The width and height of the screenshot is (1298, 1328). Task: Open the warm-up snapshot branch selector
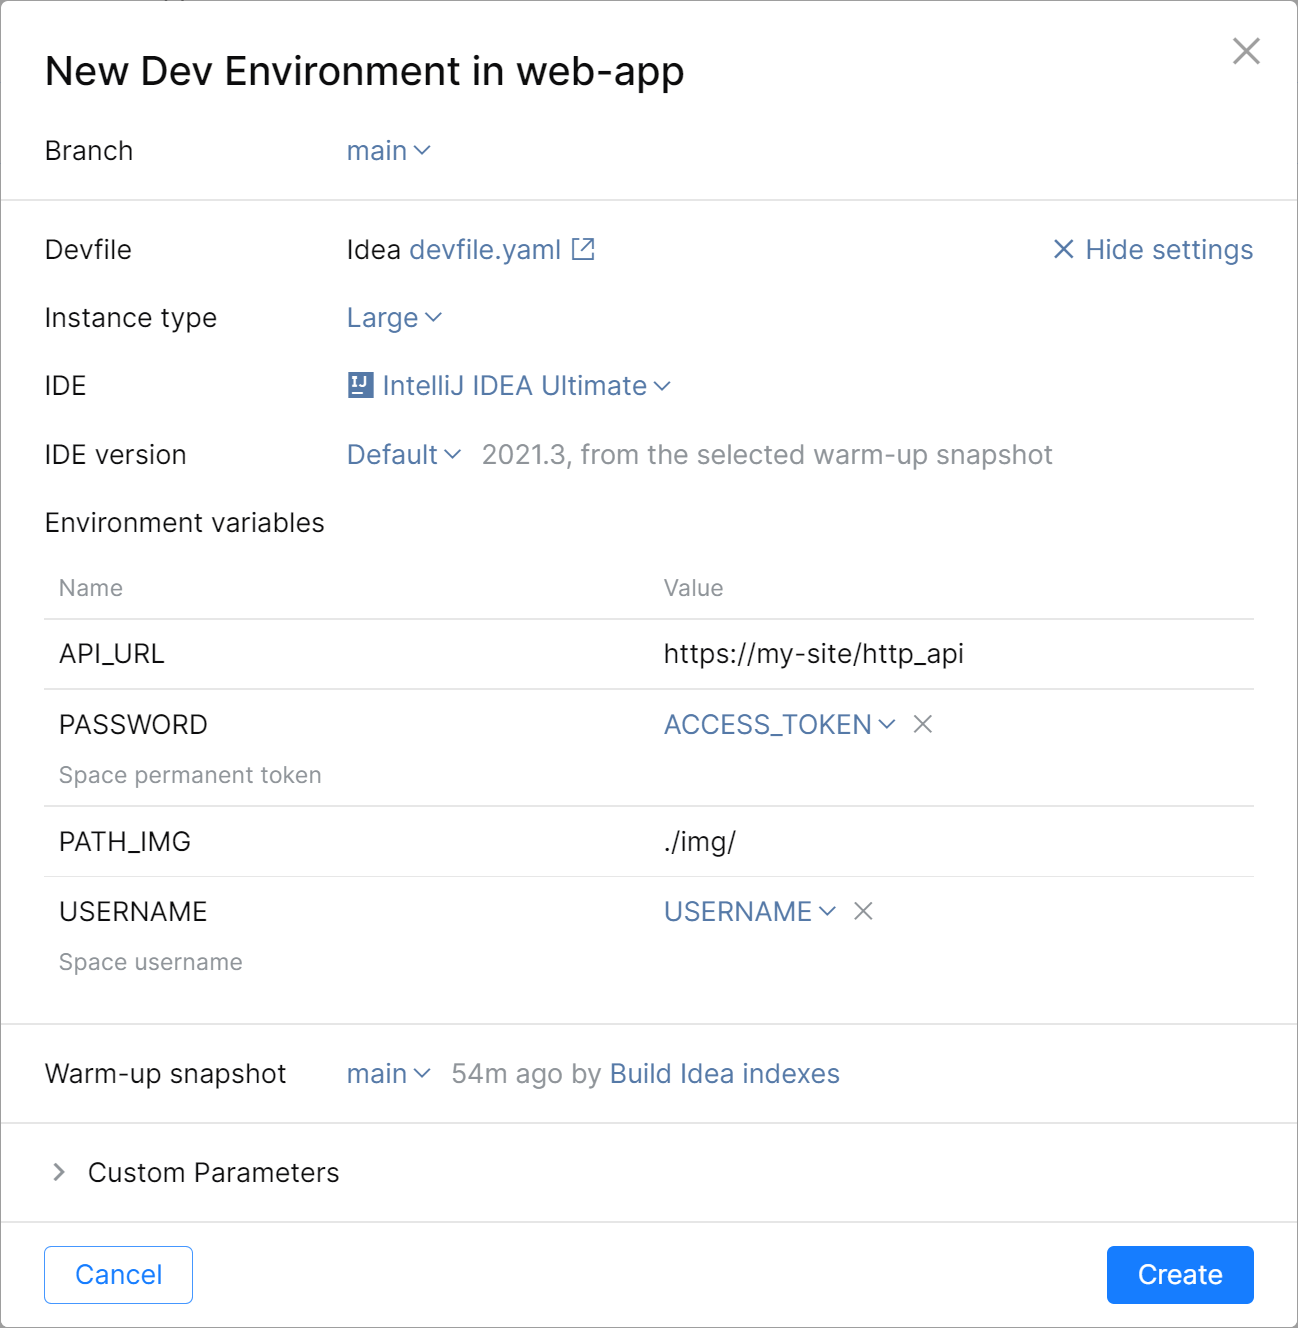388,1073
